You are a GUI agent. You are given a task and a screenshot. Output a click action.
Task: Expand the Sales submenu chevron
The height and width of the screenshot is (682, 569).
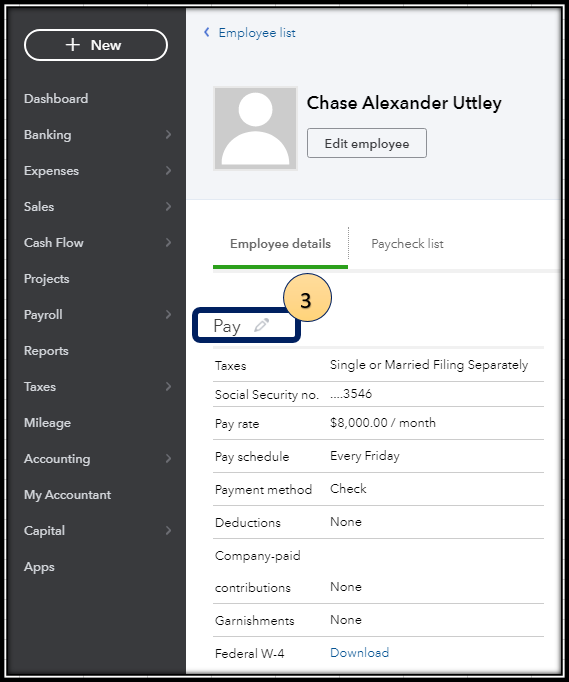pos(168,207)
